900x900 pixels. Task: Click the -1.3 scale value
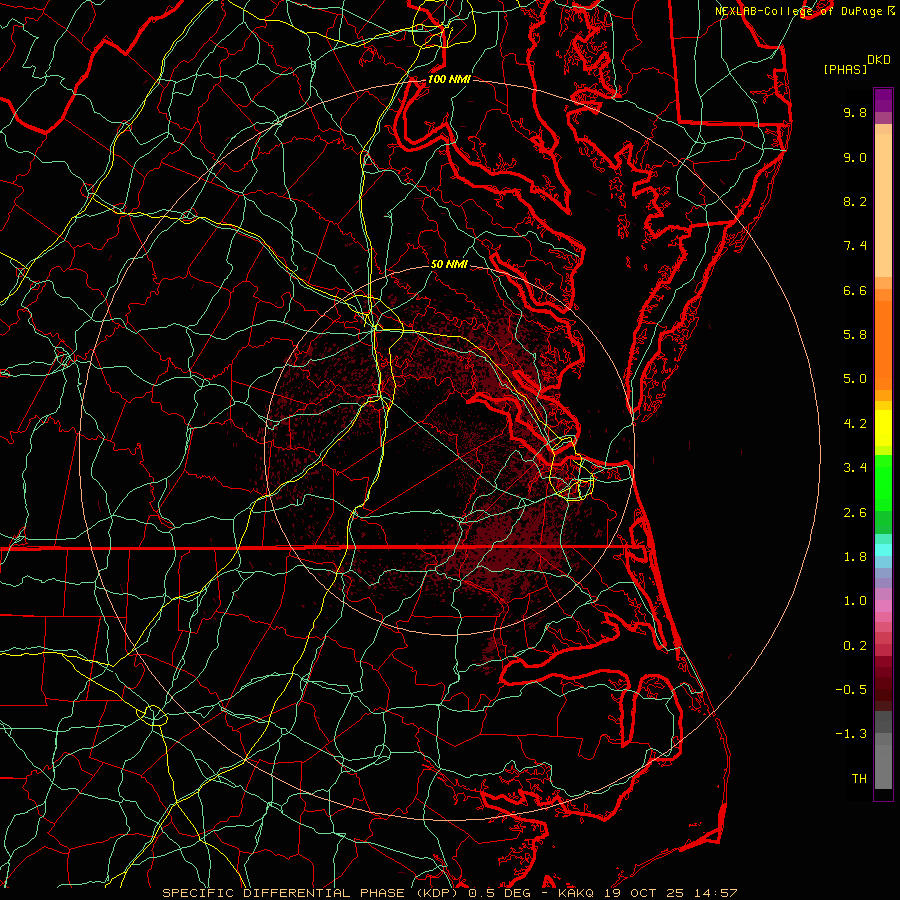851,734
